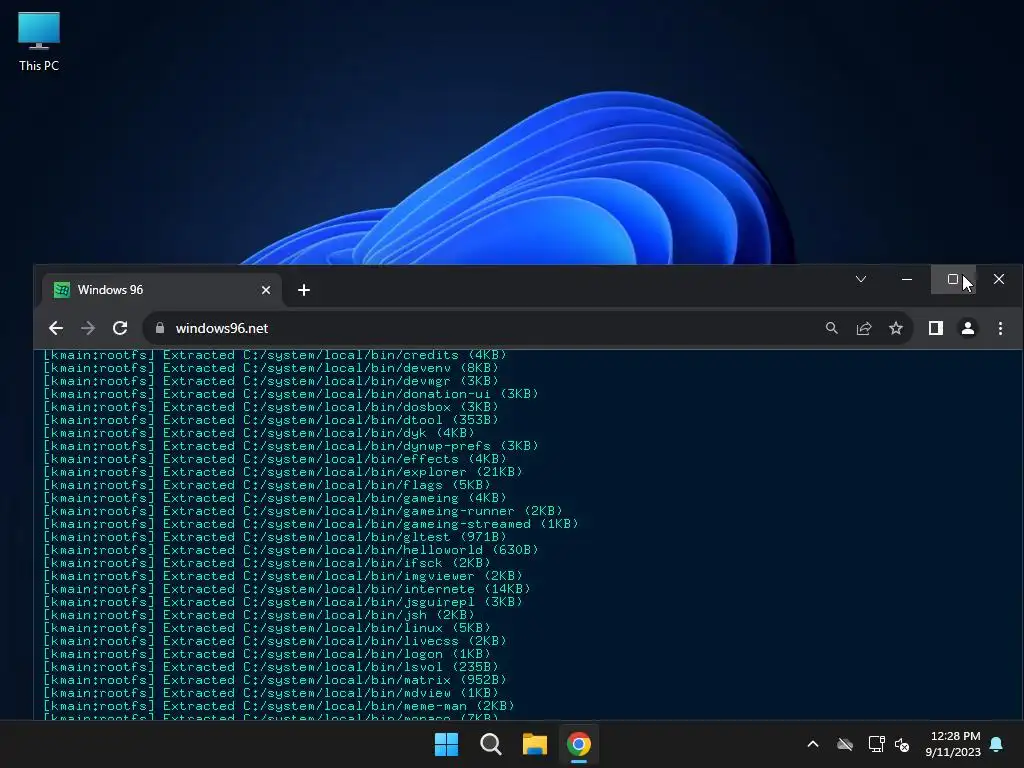Click the line with bin/lsvol (235B)
This screenshot has height=768, width=1024.
[271, 667]
